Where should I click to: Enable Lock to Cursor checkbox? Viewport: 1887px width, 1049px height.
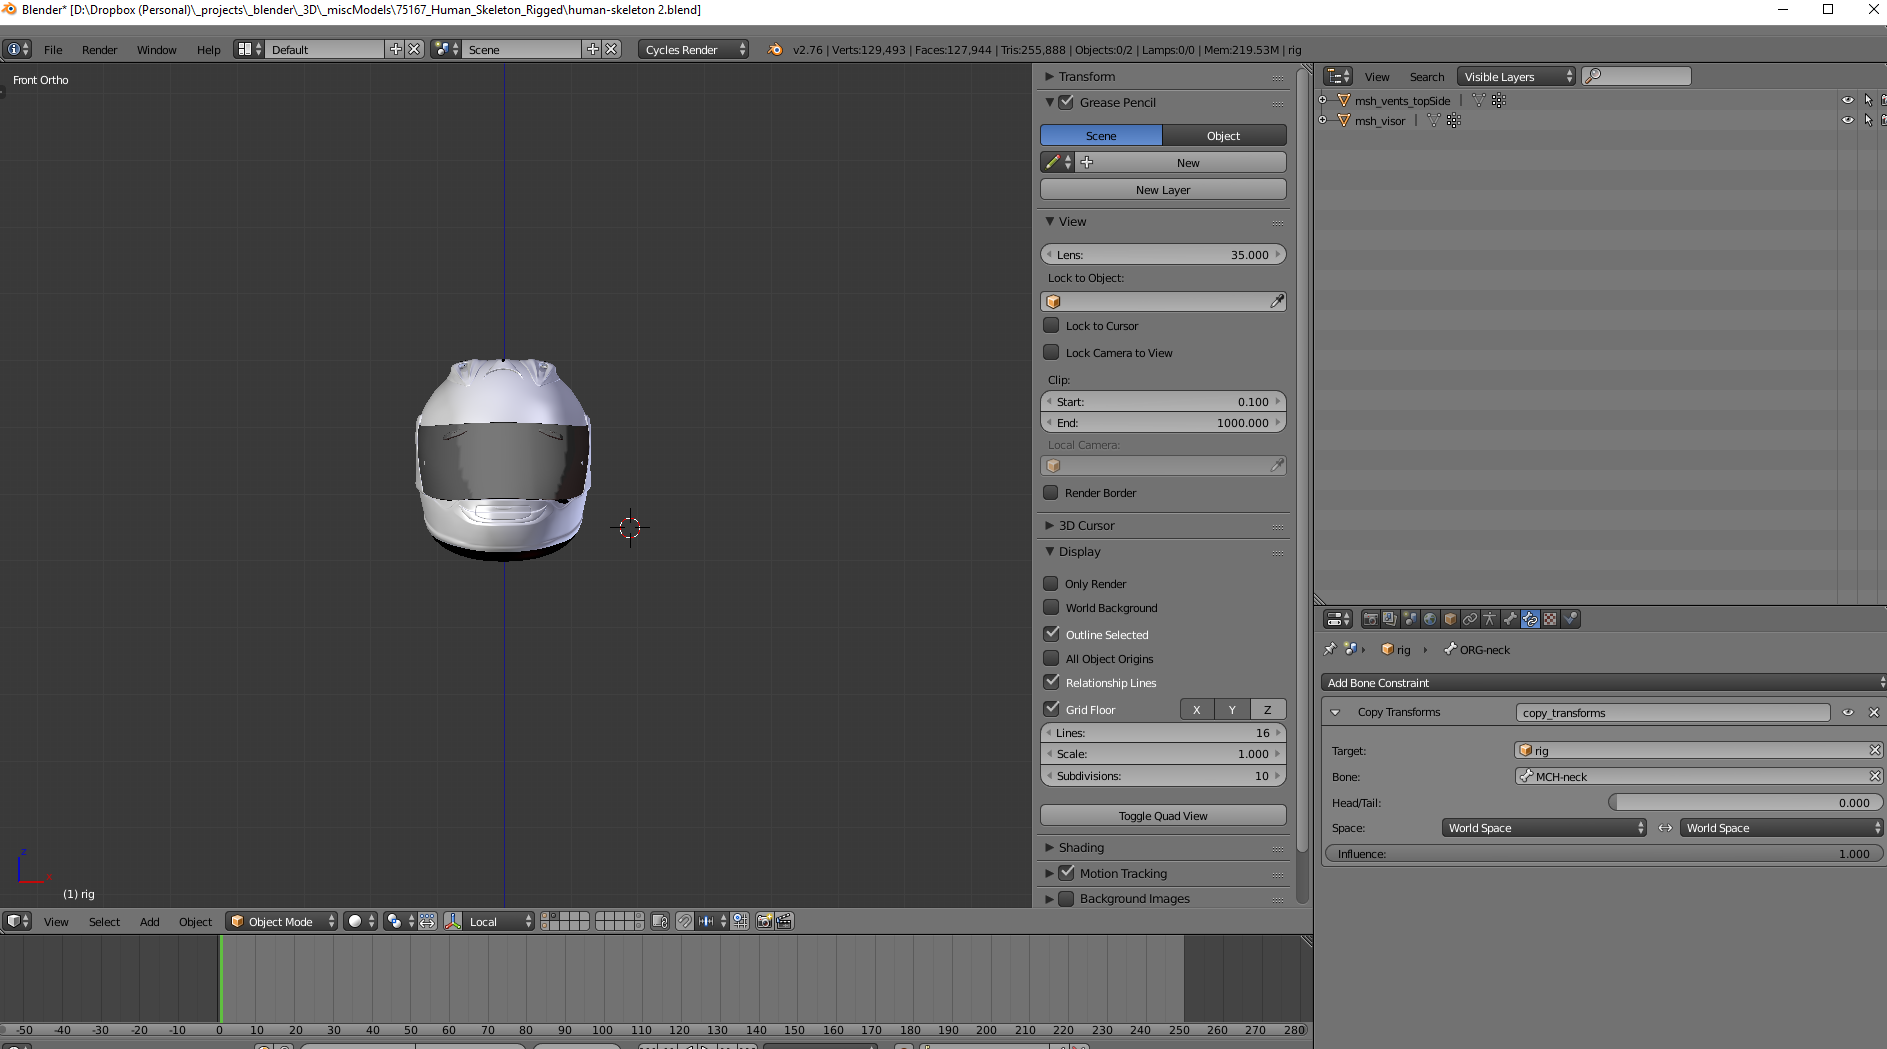(1051, 325)
